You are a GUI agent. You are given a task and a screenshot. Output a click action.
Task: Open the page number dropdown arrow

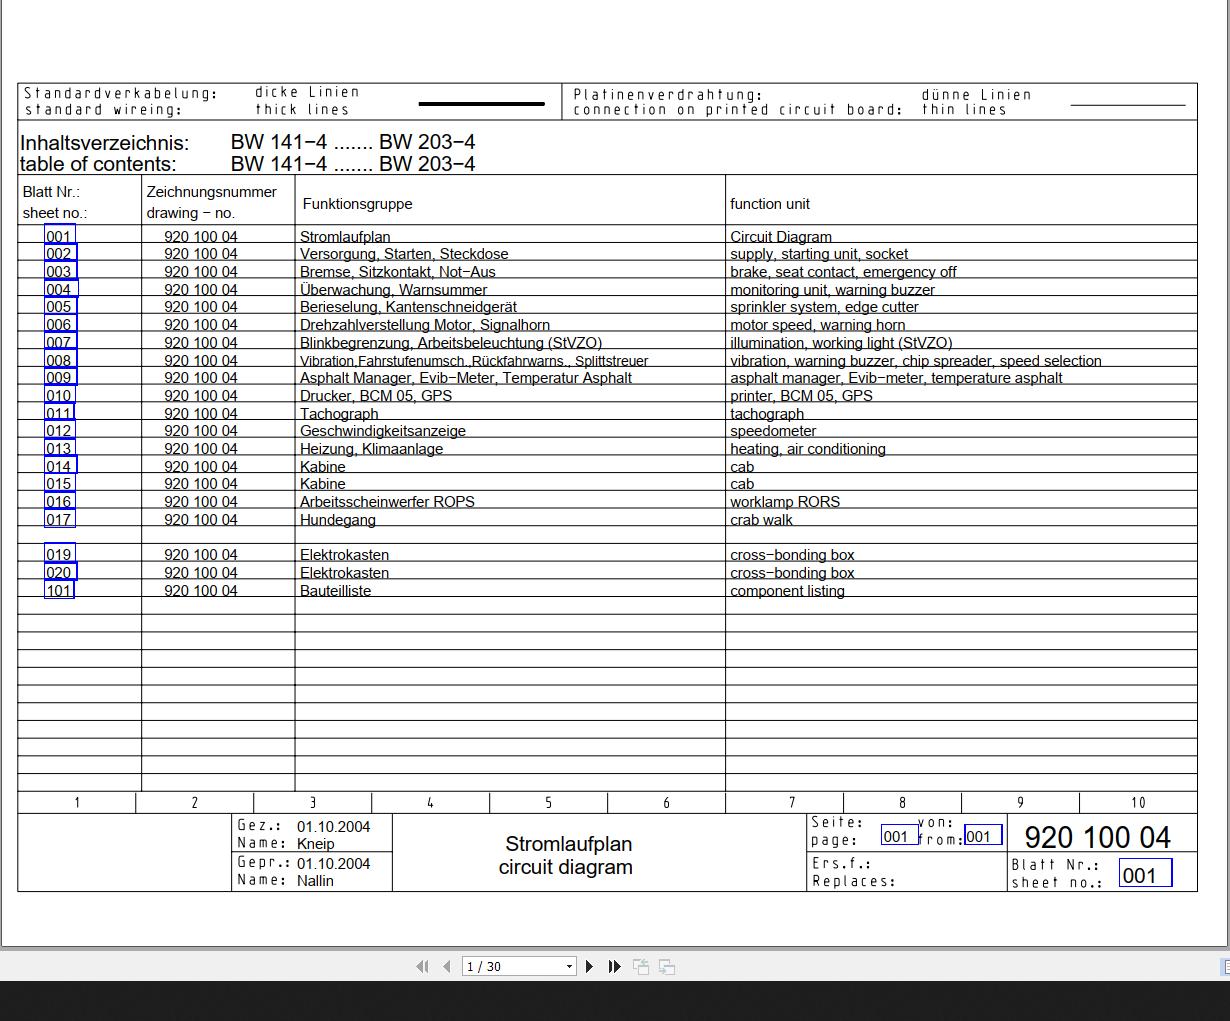569,966
